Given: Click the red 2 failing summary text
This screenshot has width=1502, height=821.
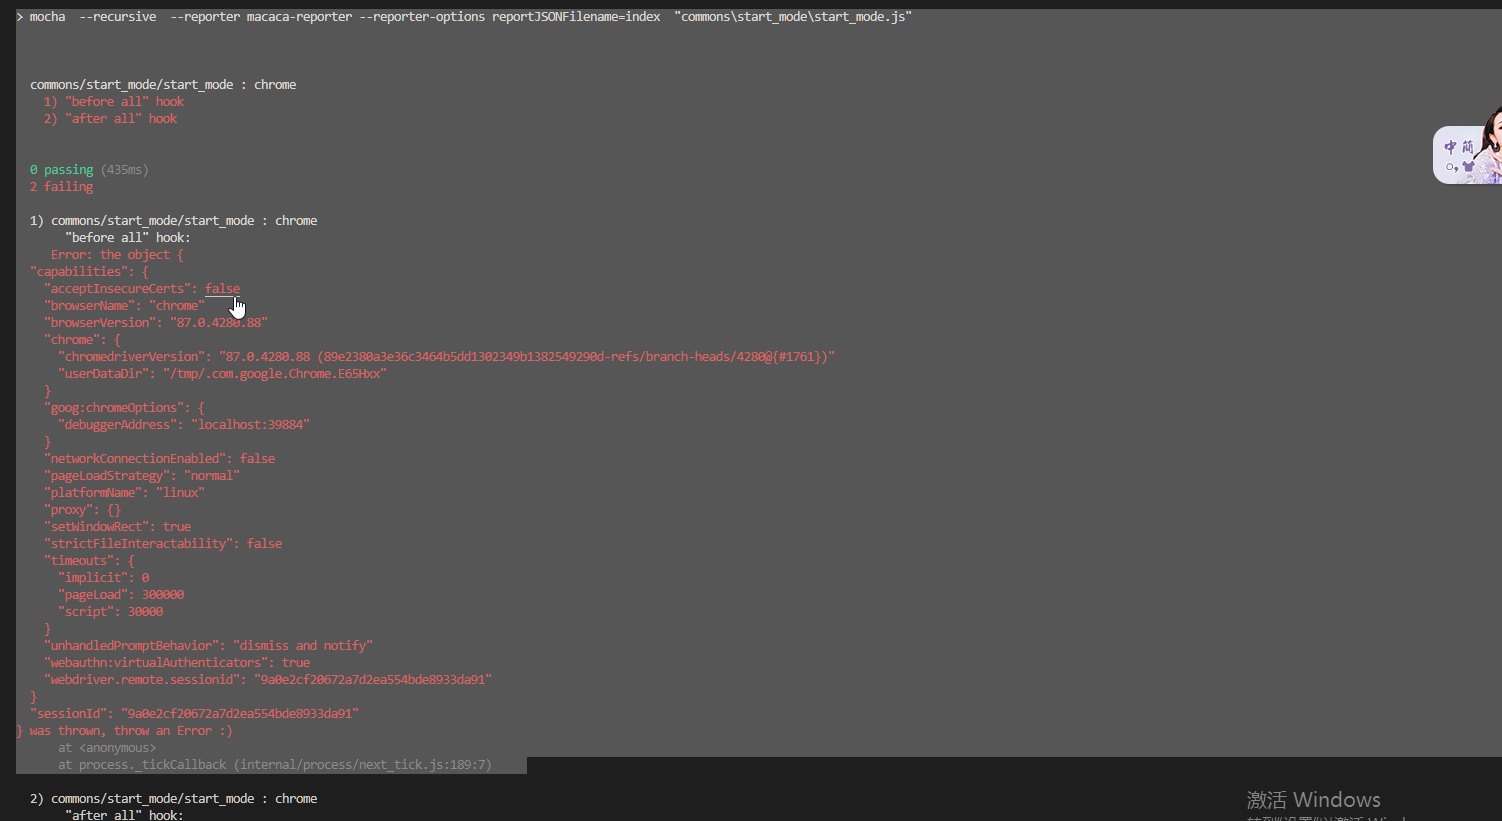Looking at the screenshot, I should (x=61, y=186).
